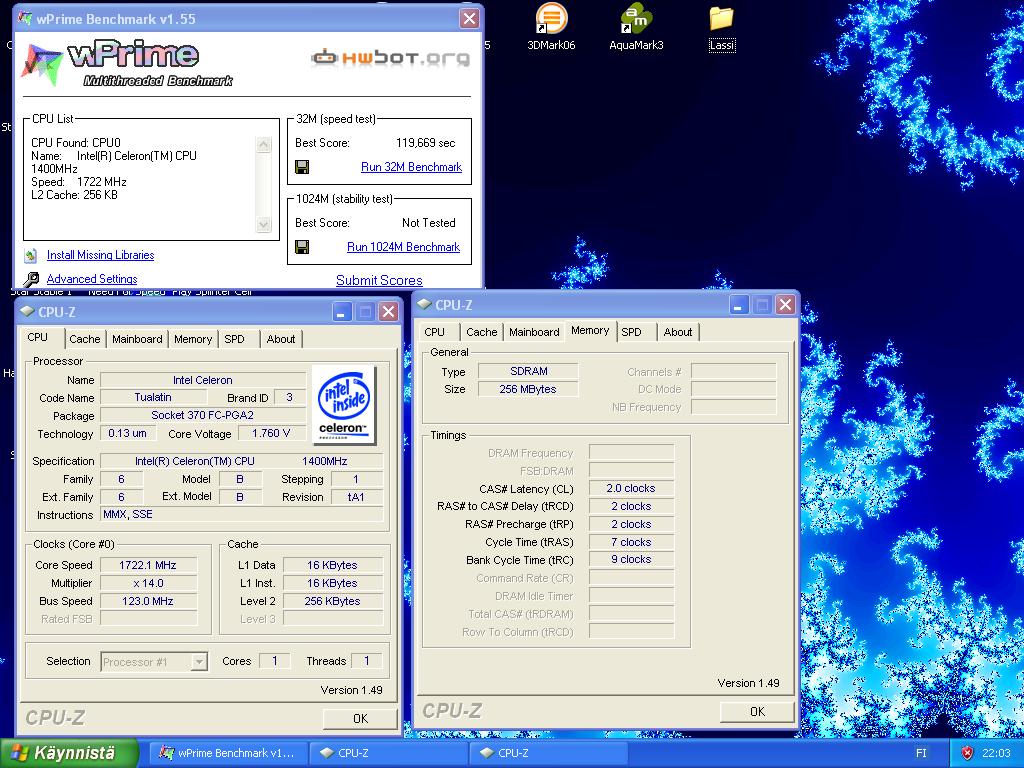The width and height of the screenshot is (1024, 768).
Task: Click the save icon for 32M score
Action: [302, 167]
